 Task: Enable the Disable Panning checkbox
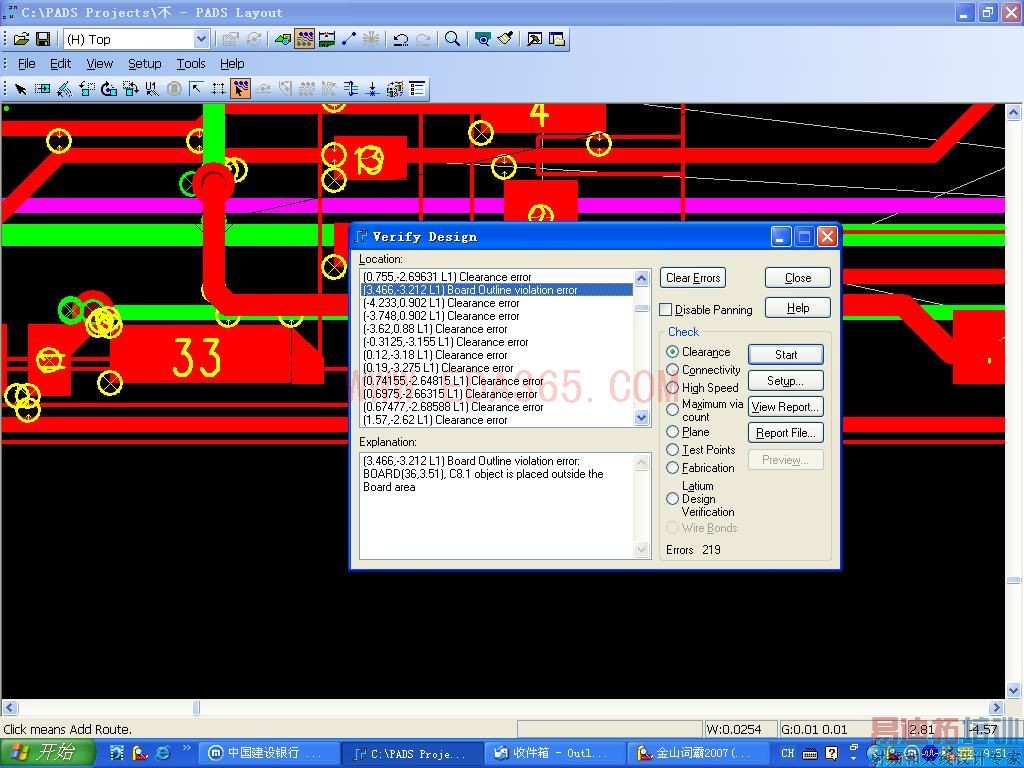point(666,310)
